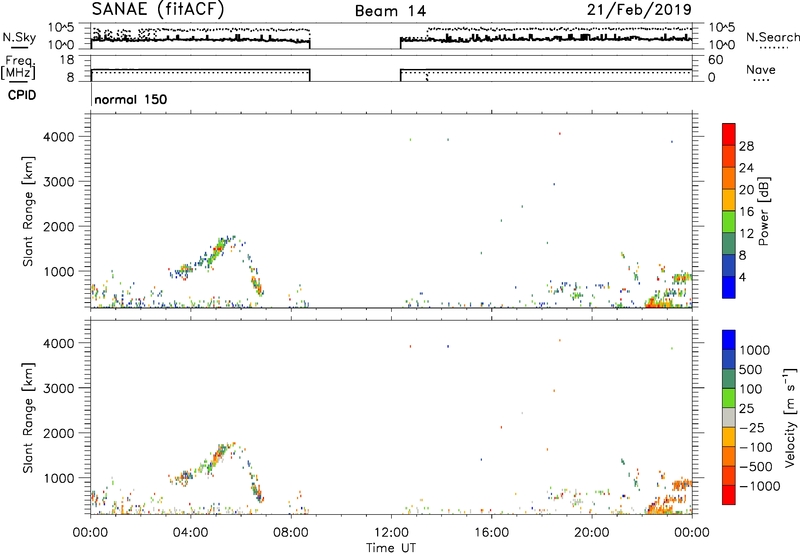Screen dimensions: 800x554
Task: Select the -100 label on velocity scale
Action: pyautogui.click(x=756, y=447)
